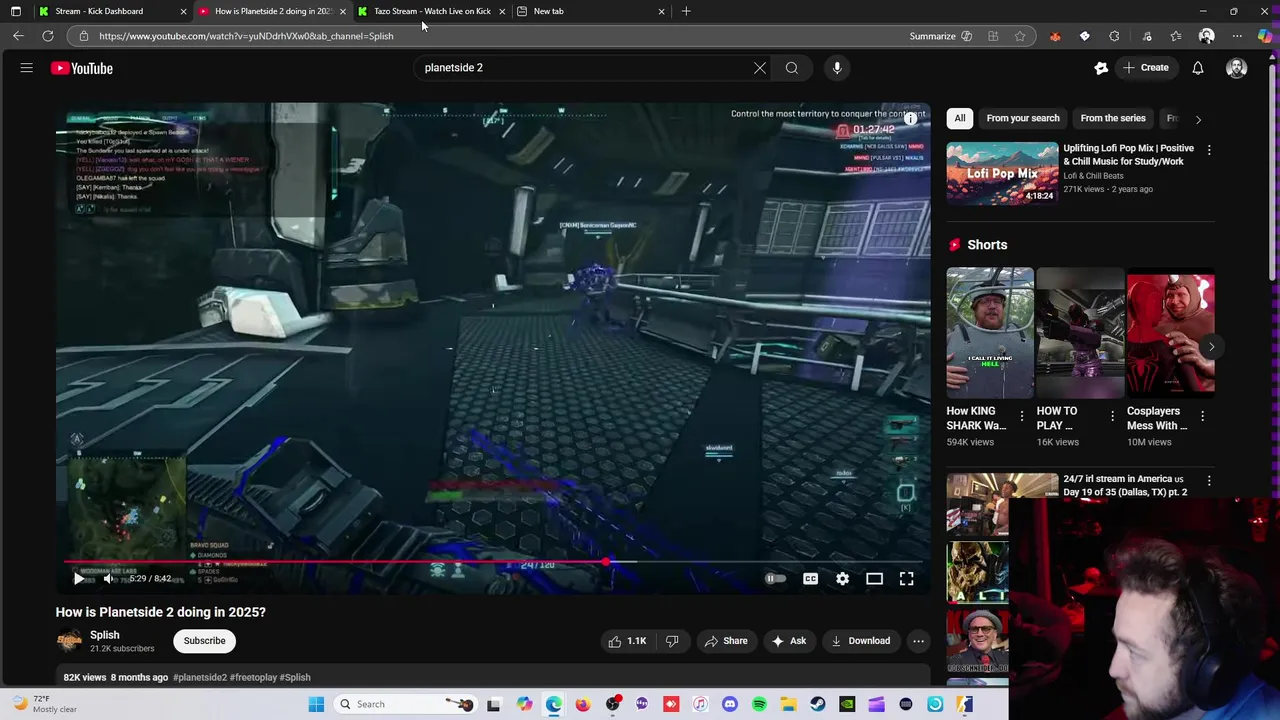Click the Create button

point(1146,68)
